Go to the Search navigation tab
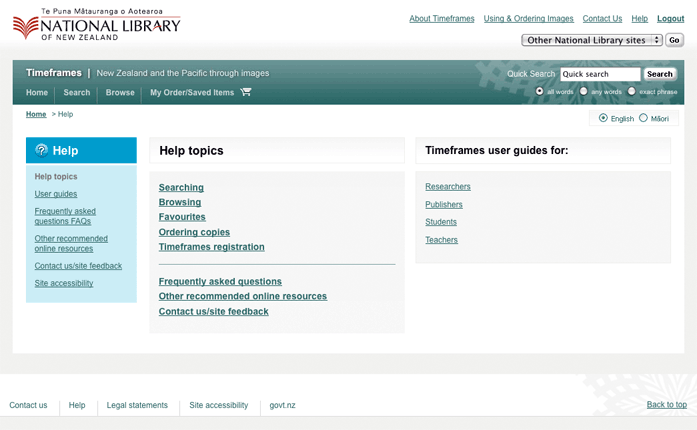The width and height of the screenshot is (697, 430). [x=77, y=93]
